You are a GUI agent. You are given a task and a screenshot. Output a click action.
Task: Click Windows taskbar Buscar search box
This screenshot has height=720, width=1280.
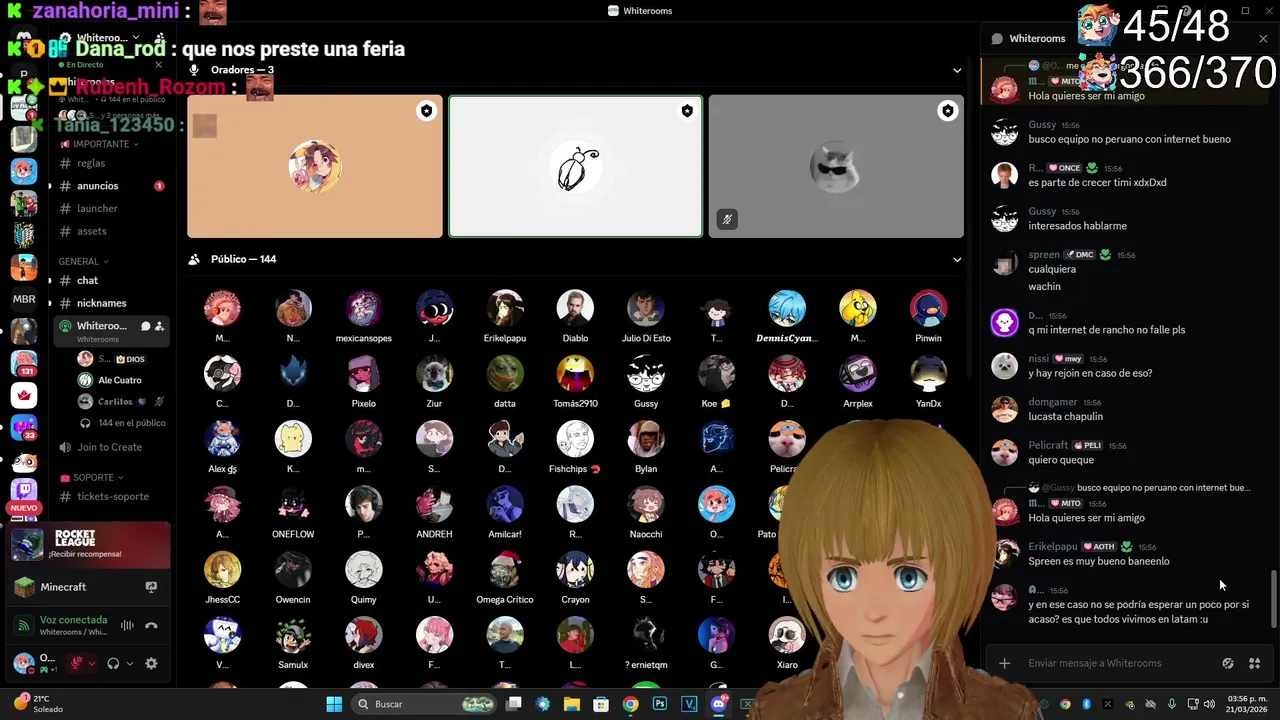tap(426, 704)
